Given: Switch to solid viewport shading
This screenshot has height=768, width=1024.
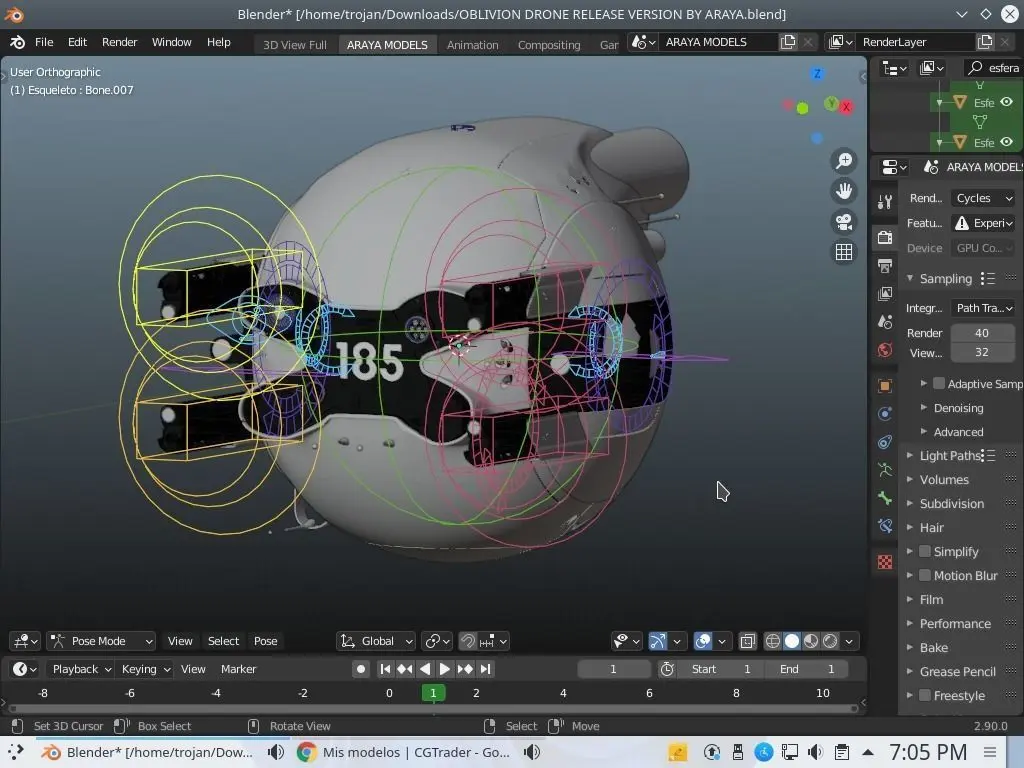Looking at the screenshot, I should 792,641.
